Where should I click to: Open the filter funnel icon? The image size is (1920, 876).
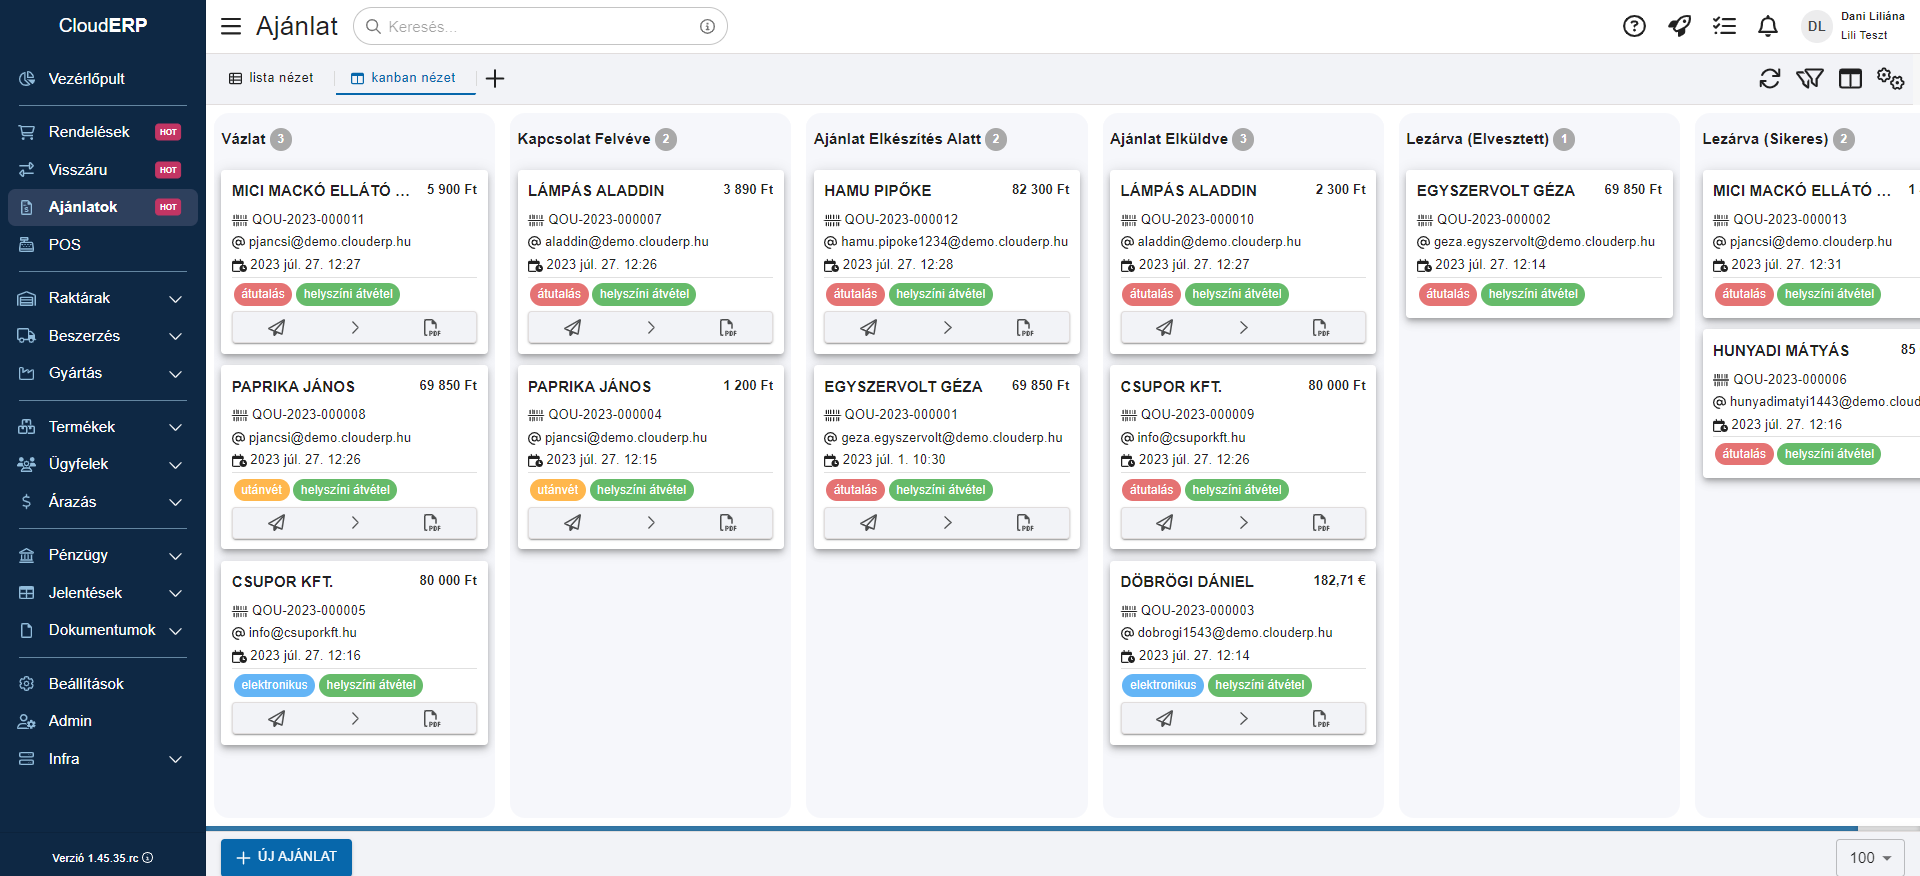(1809, 78)
